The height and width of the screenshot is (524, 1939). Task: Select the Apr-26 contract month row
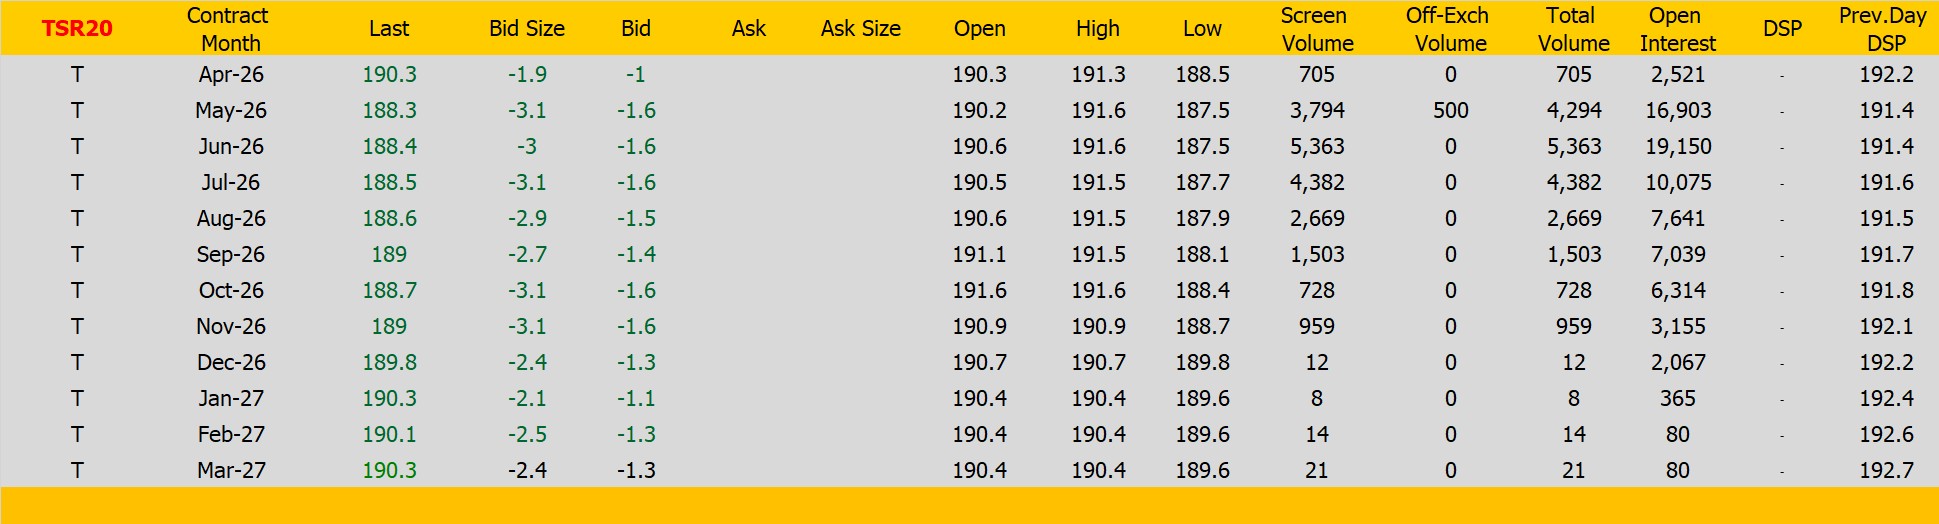[231, 75]
